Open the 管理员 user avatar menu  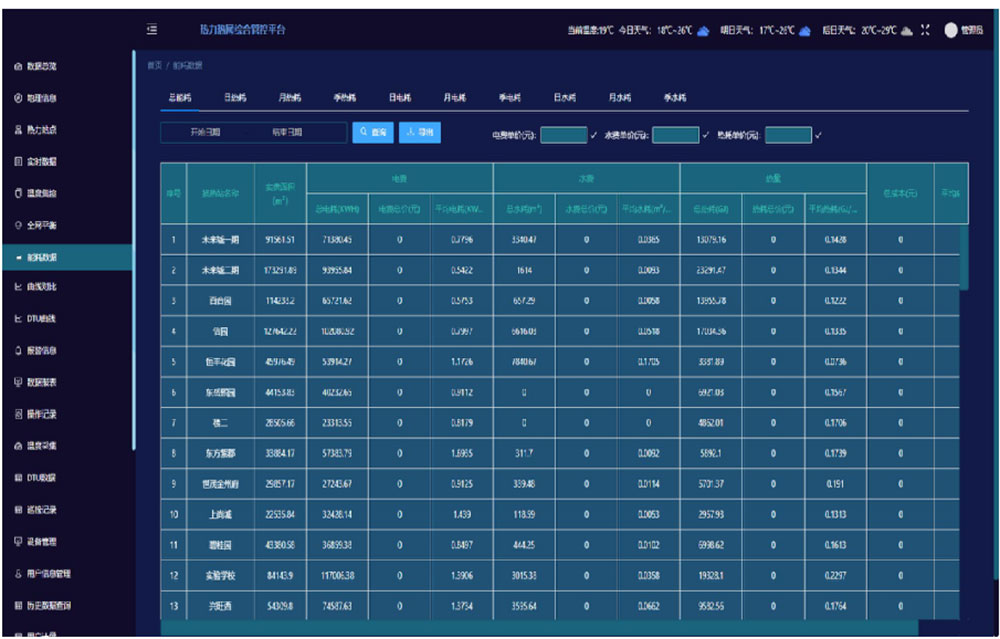click(951, 30)
